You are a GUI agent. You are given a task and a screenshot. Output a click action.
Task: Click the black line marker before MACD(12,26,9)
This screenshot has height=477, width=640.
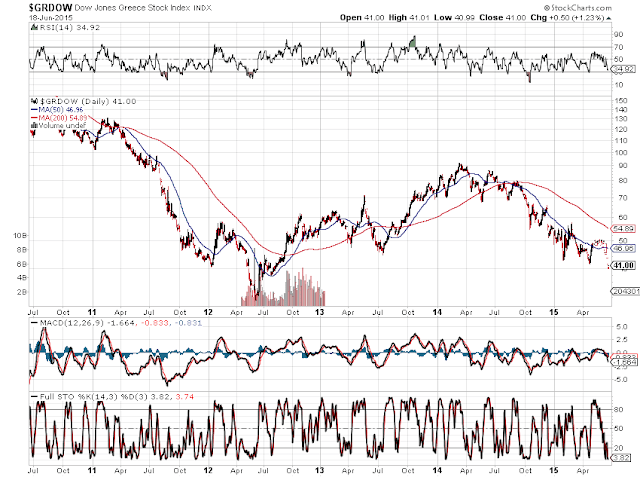coord(35,323)
